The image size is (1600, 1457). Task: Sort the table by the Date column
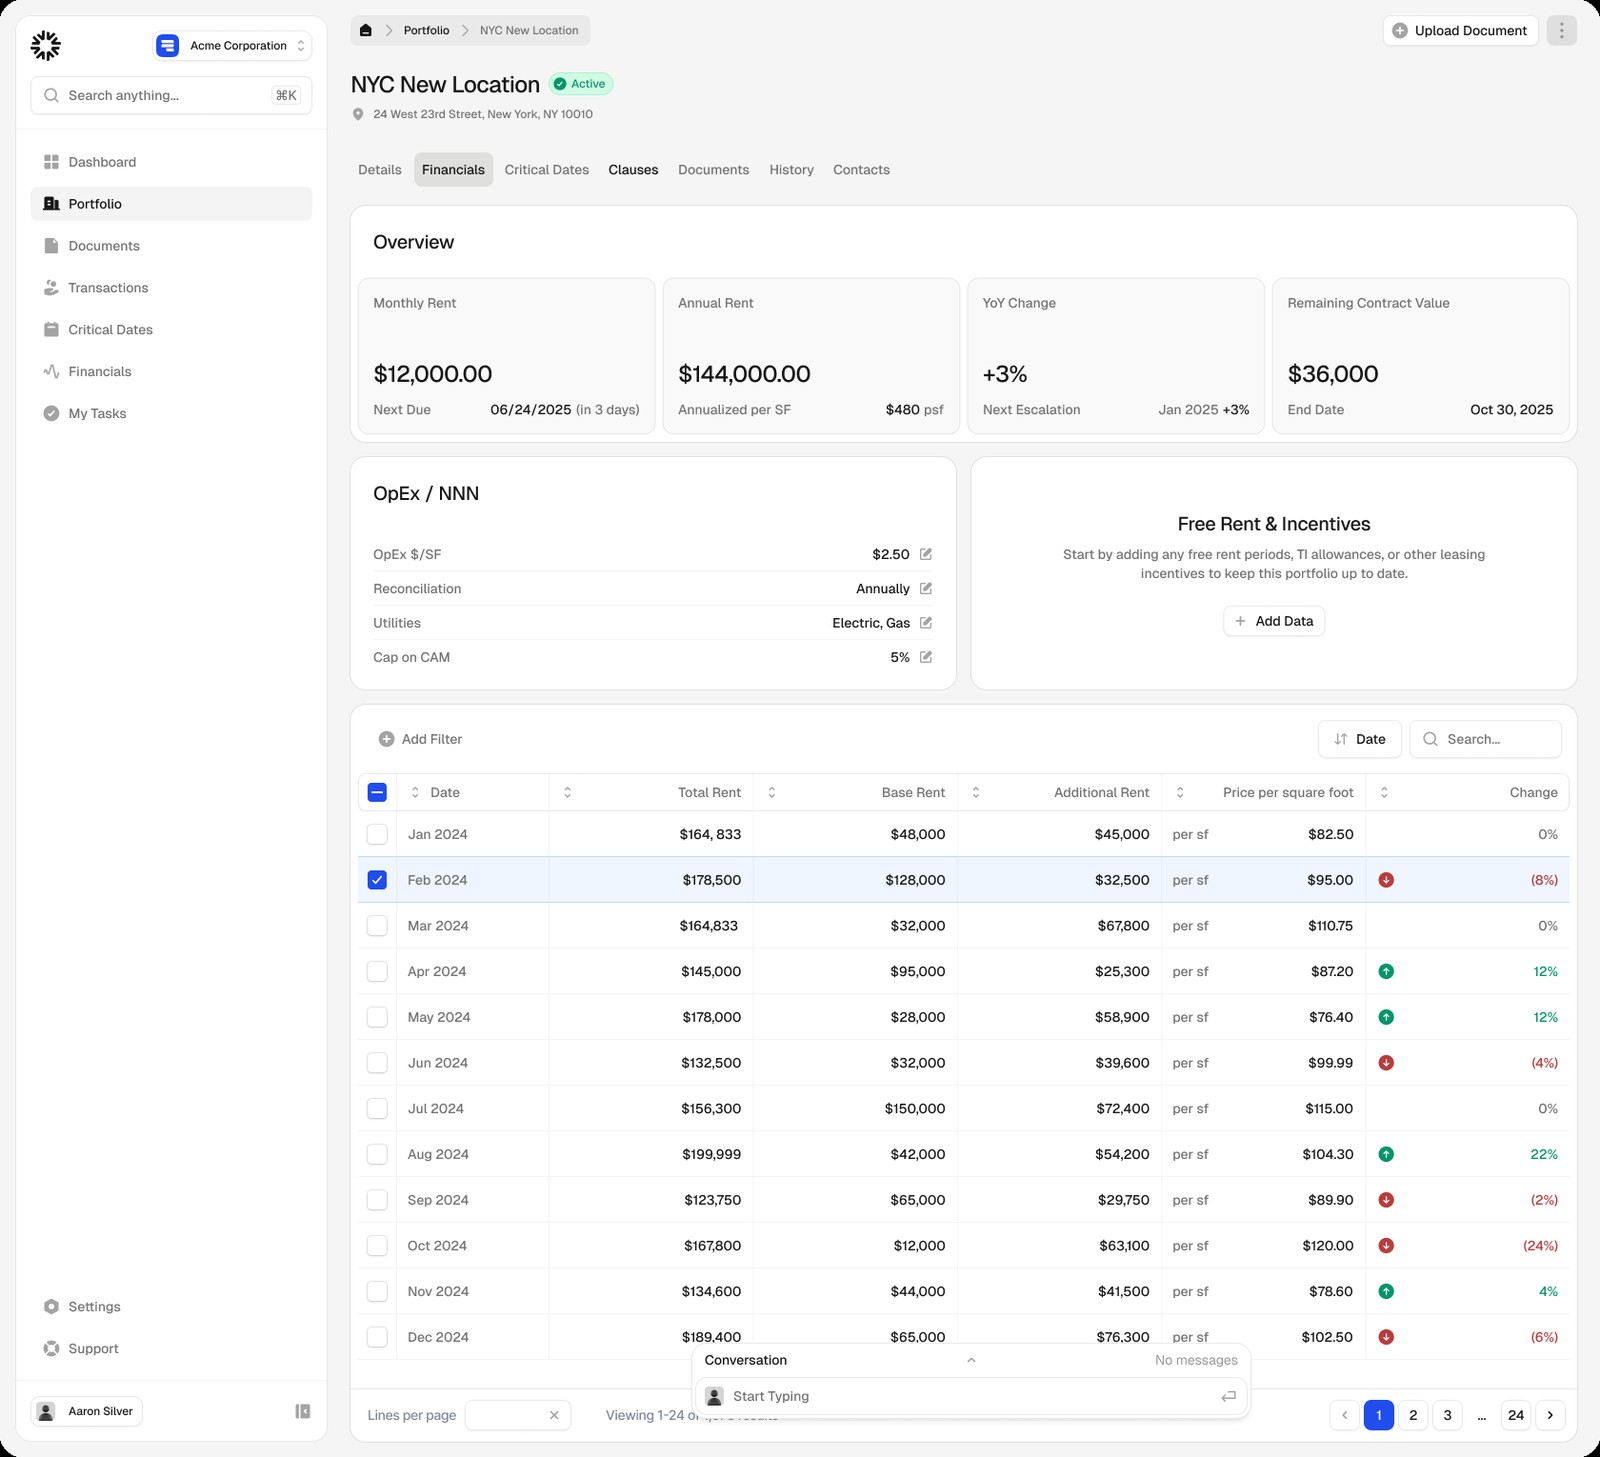tap(415, 792)
